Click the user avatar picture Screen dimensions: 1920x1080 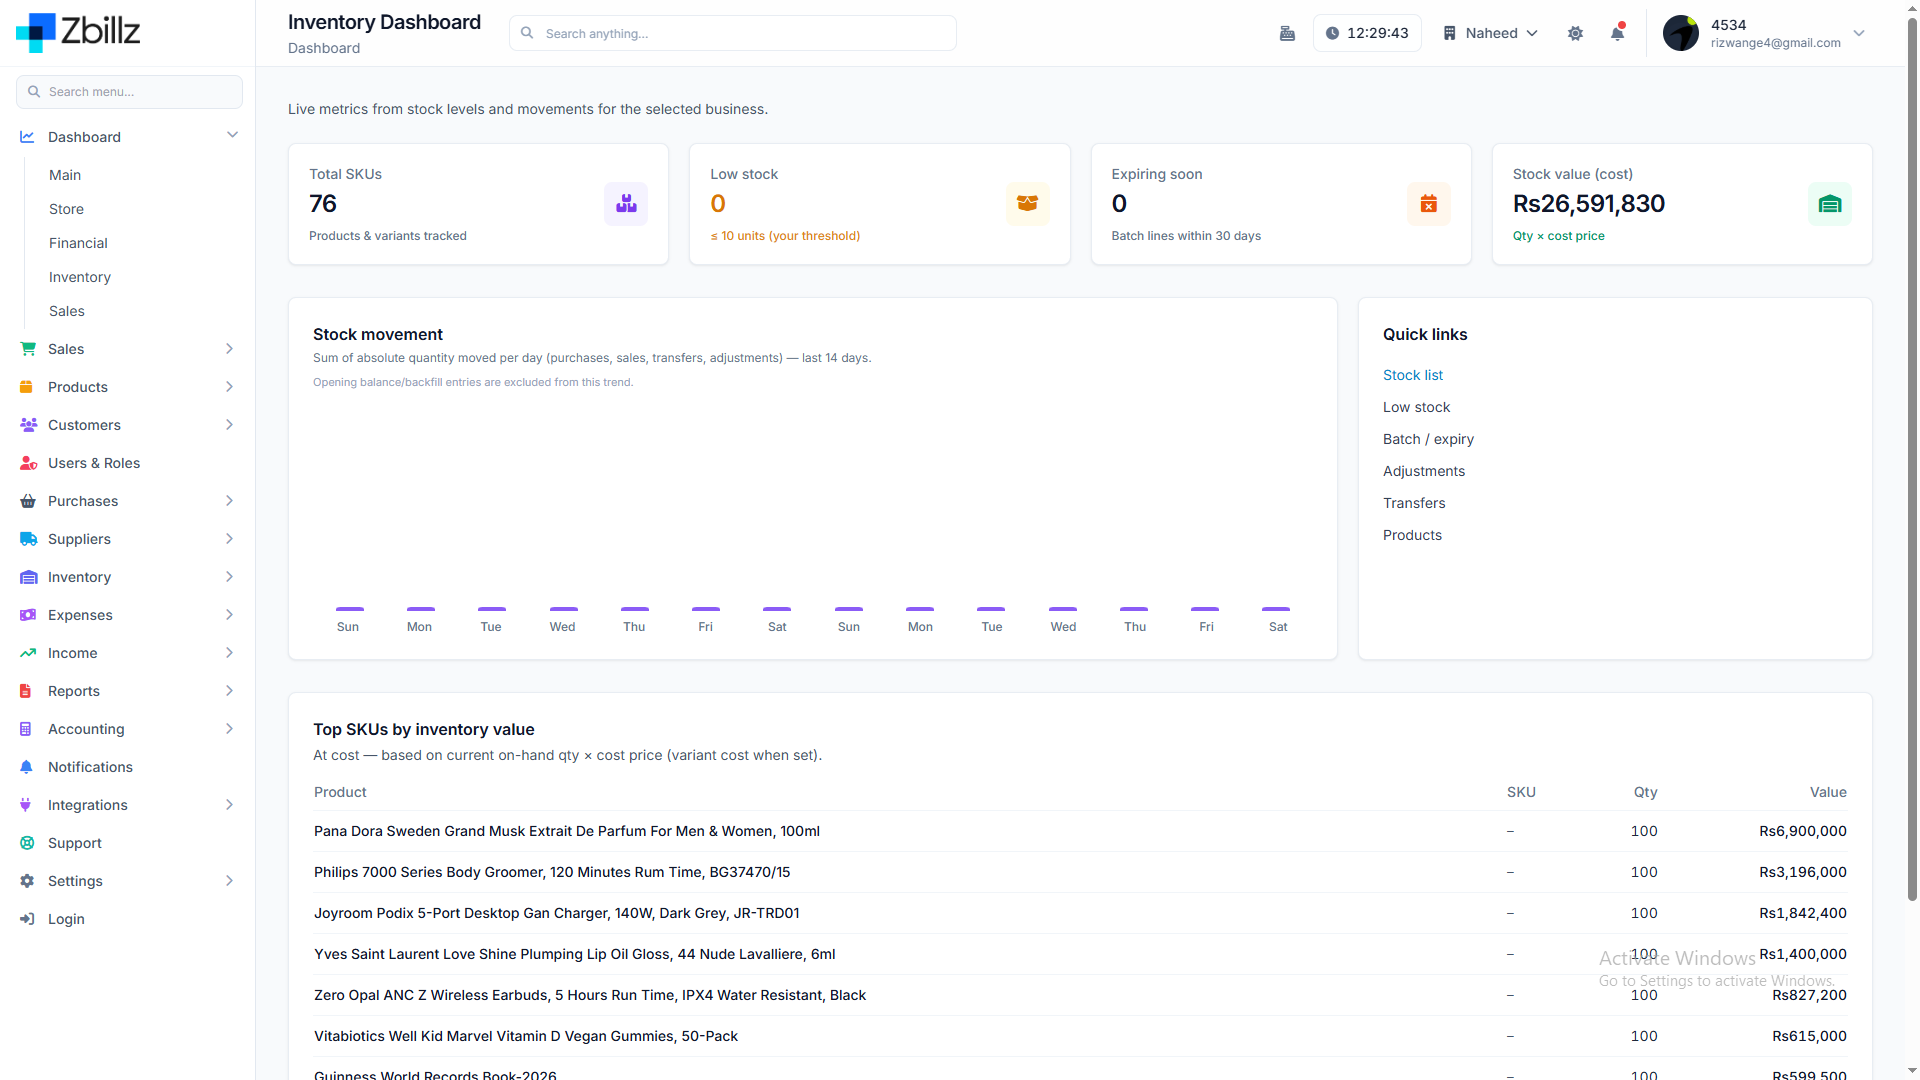coord(1681,33)
